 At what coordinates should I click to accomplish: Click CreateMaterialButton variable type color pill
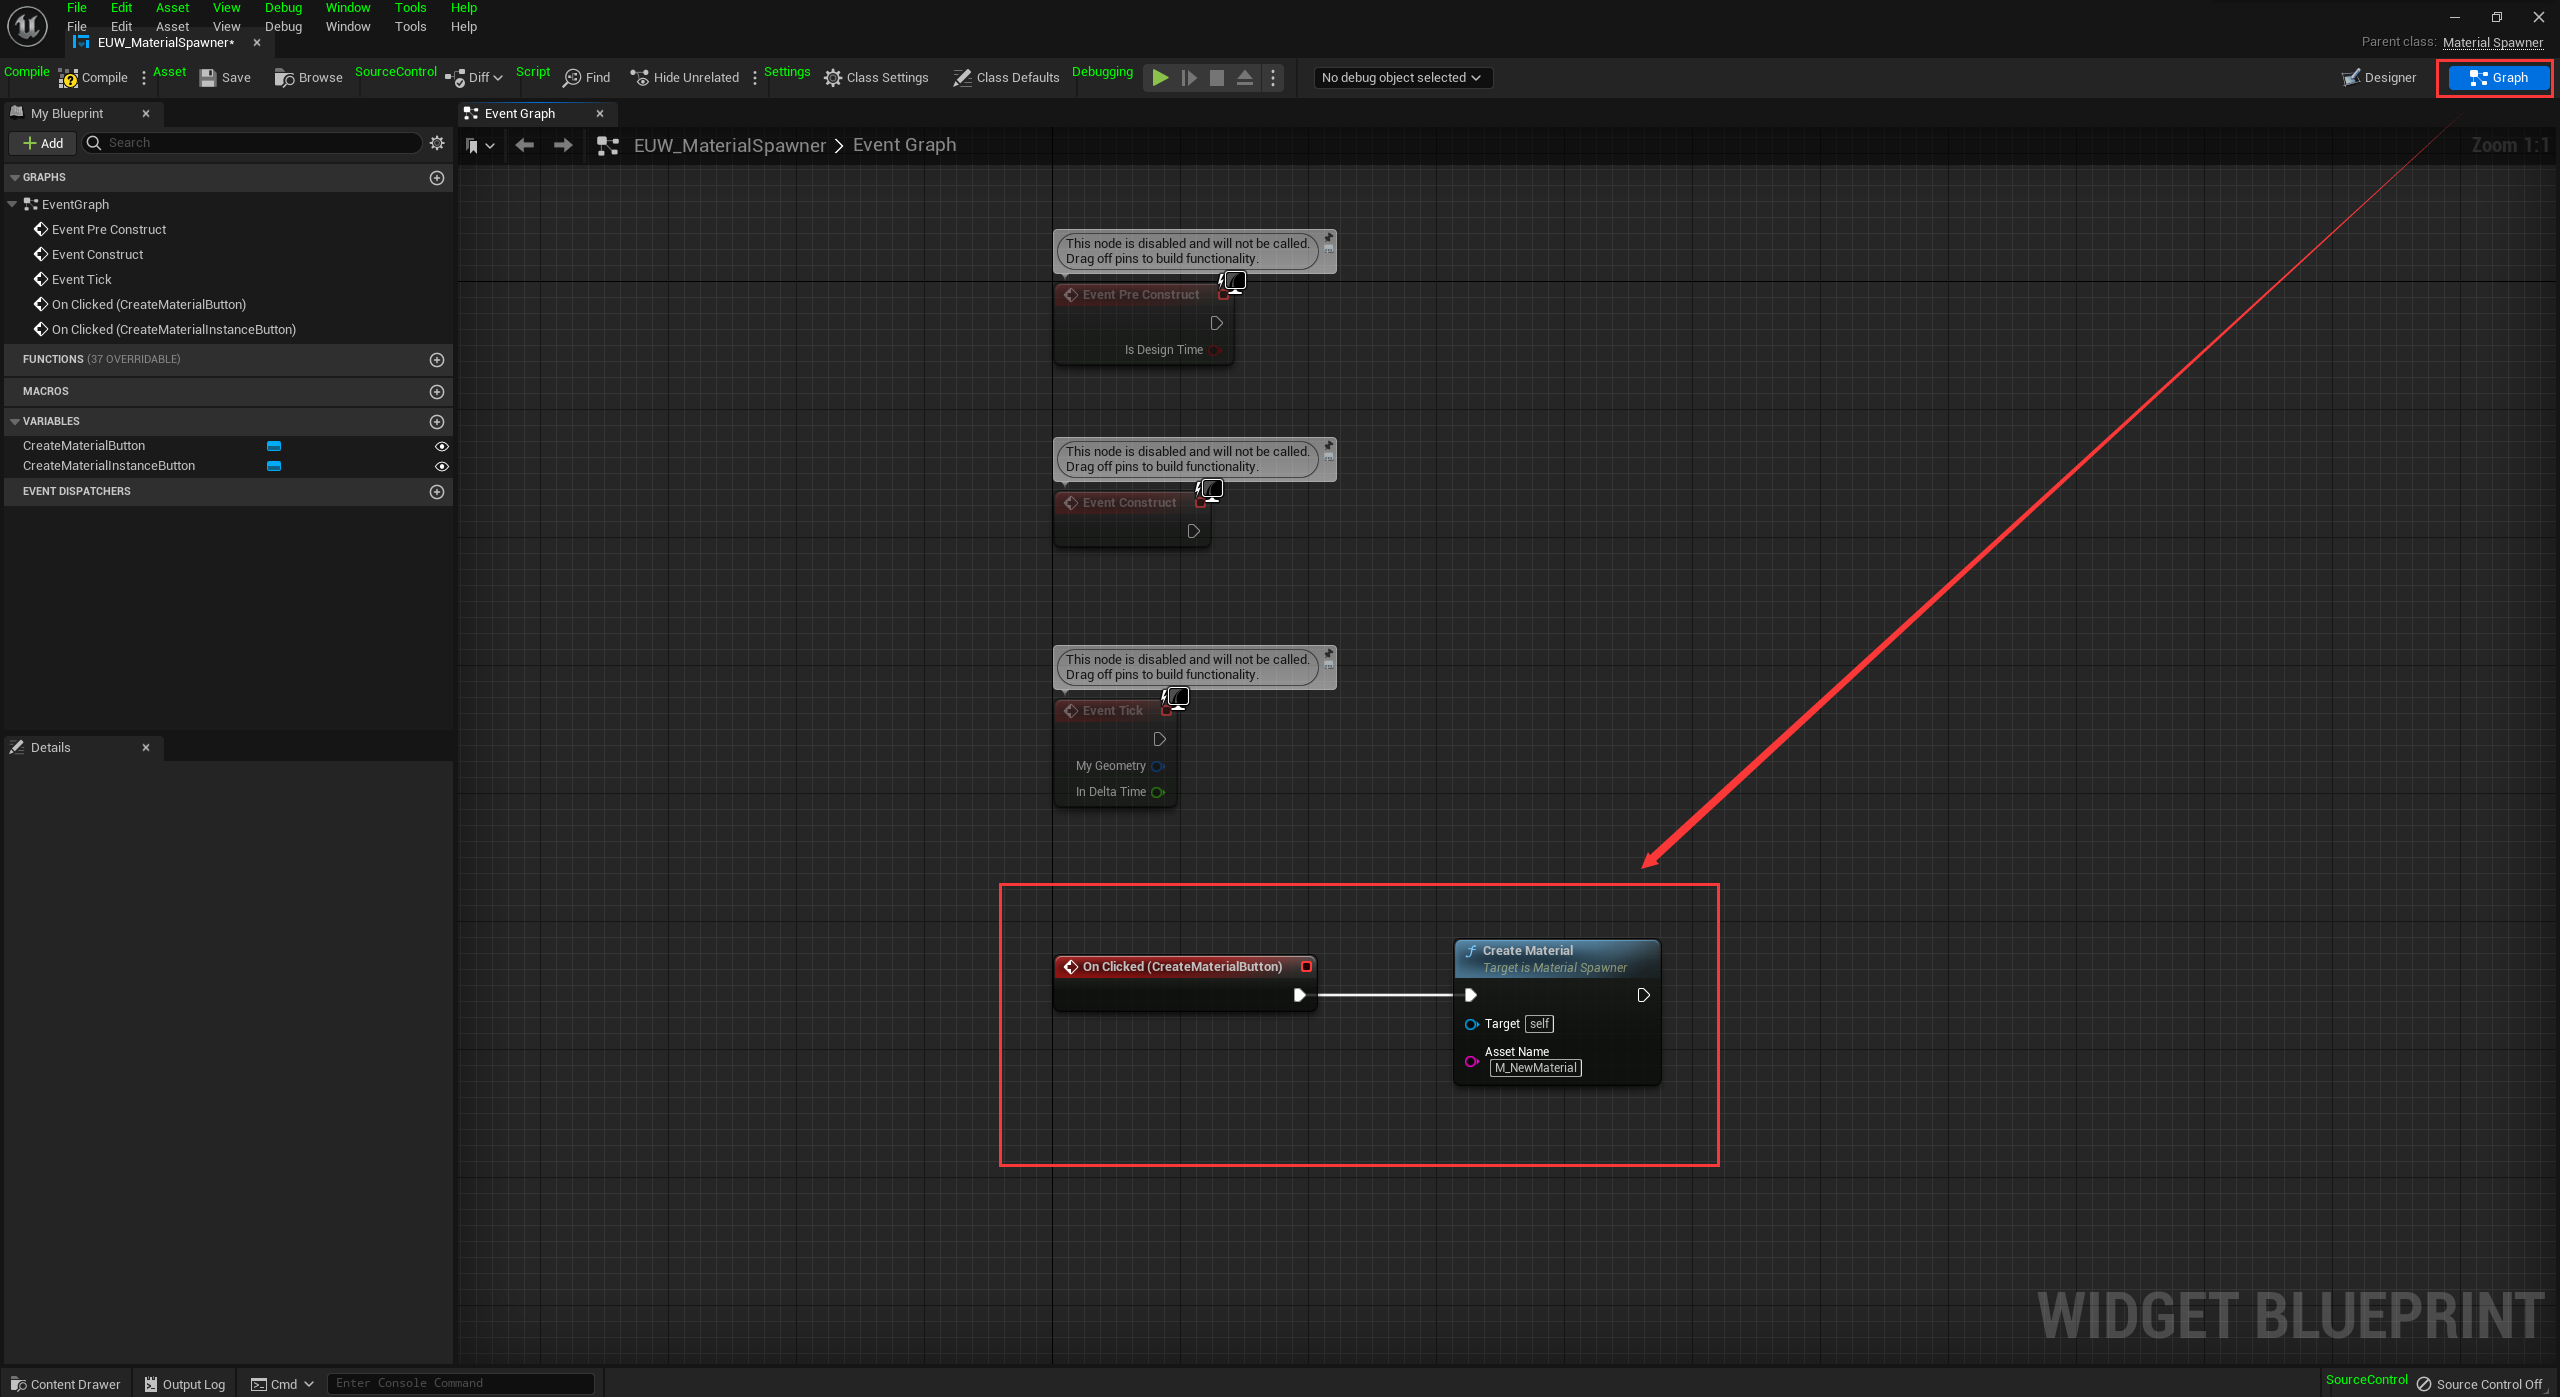(x=274, y=446)
